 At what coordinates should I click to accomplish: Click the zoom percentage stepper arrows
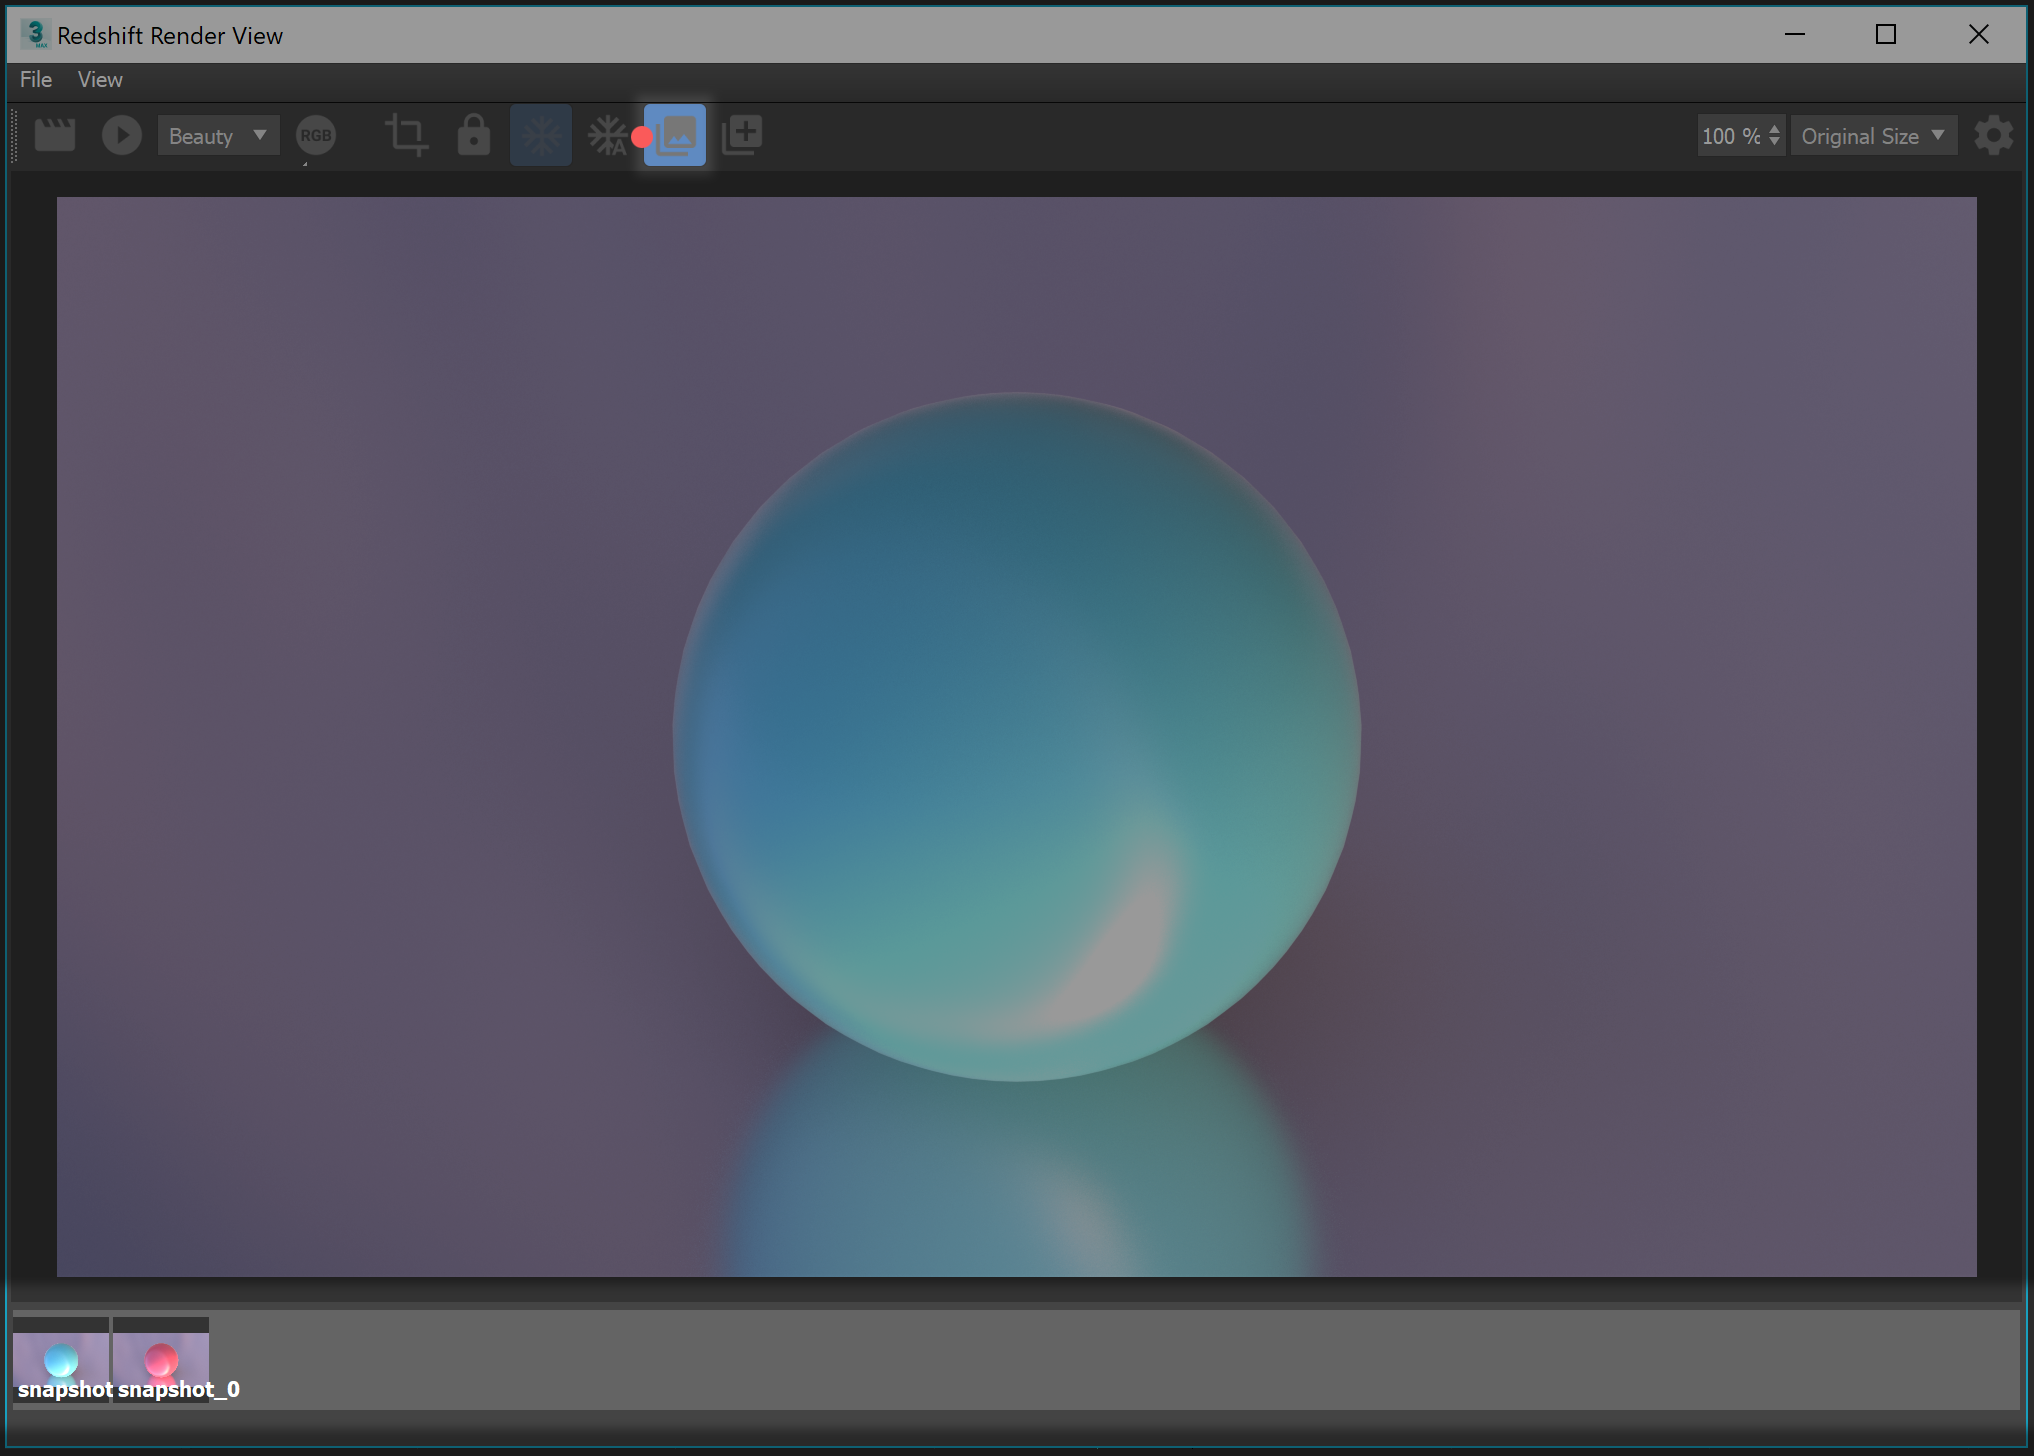coord(1775,136)
